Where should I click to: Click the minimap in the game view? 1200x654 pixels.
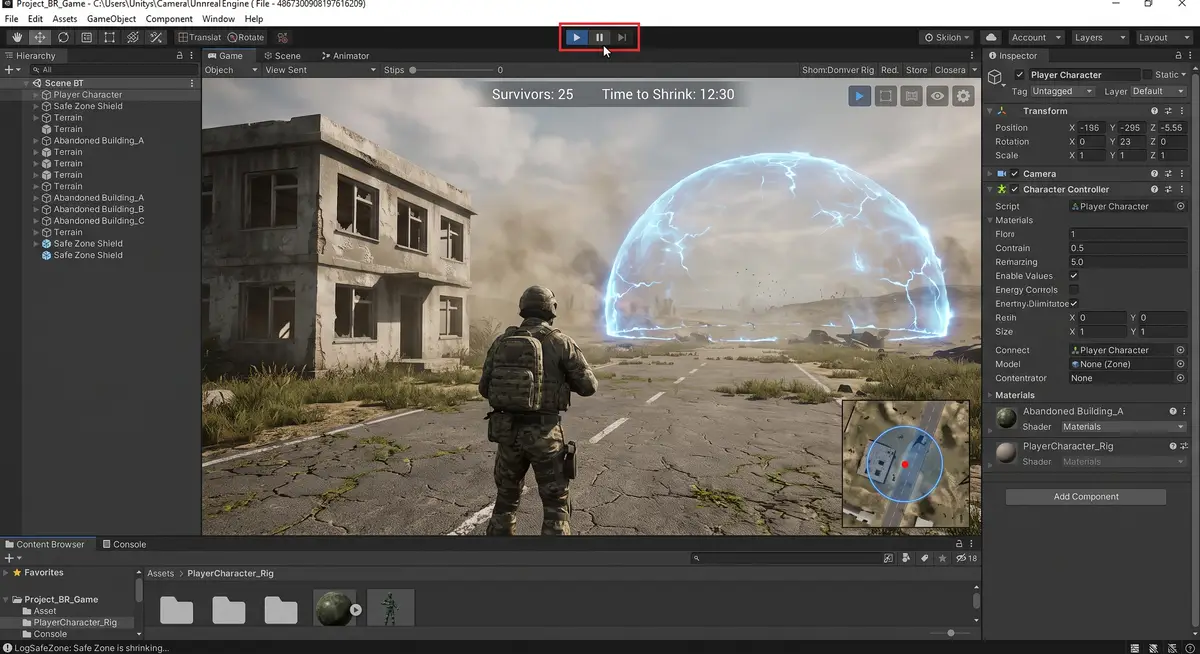click(x=905, y=464)
